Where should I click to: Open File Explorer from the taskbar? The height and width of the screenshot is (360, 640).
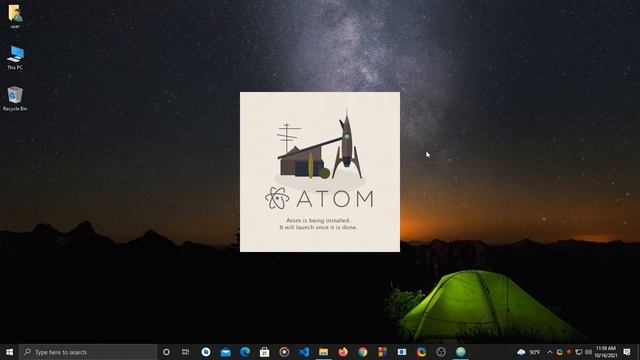(x=323, y=352)
